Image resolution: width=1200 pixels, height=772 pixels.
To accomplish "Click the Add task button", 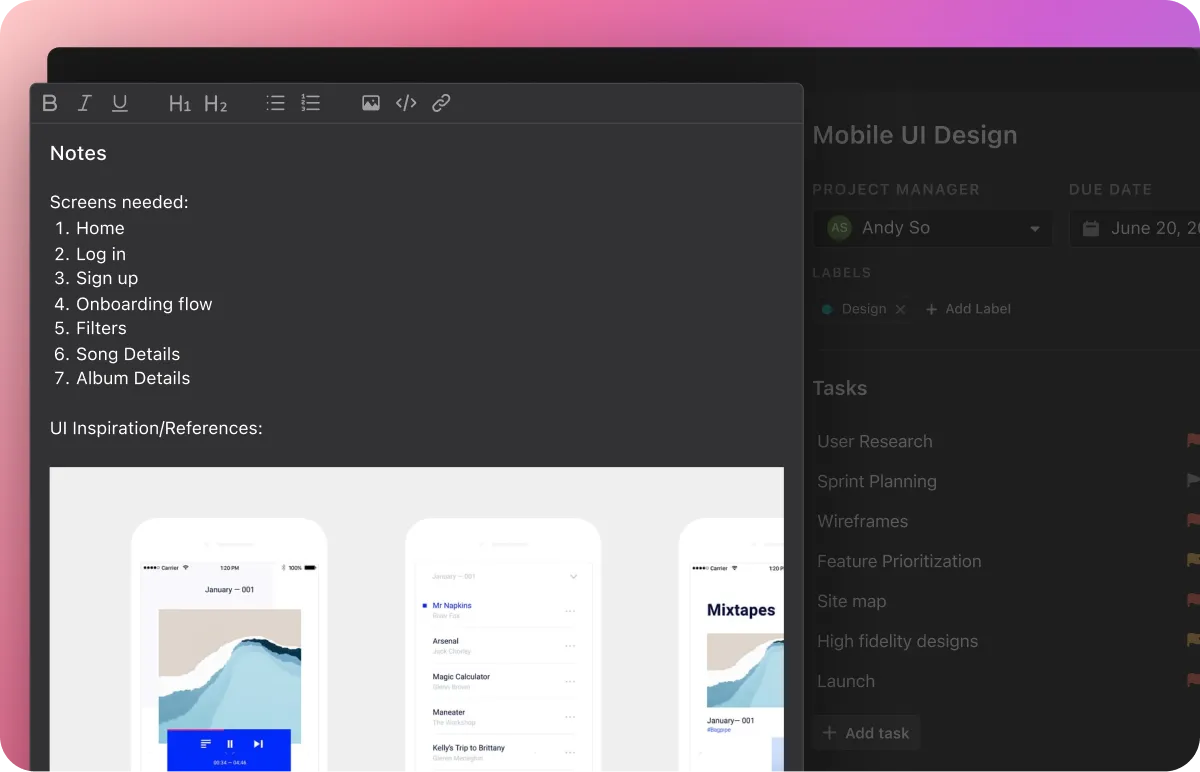I will [x=866, y=733].
